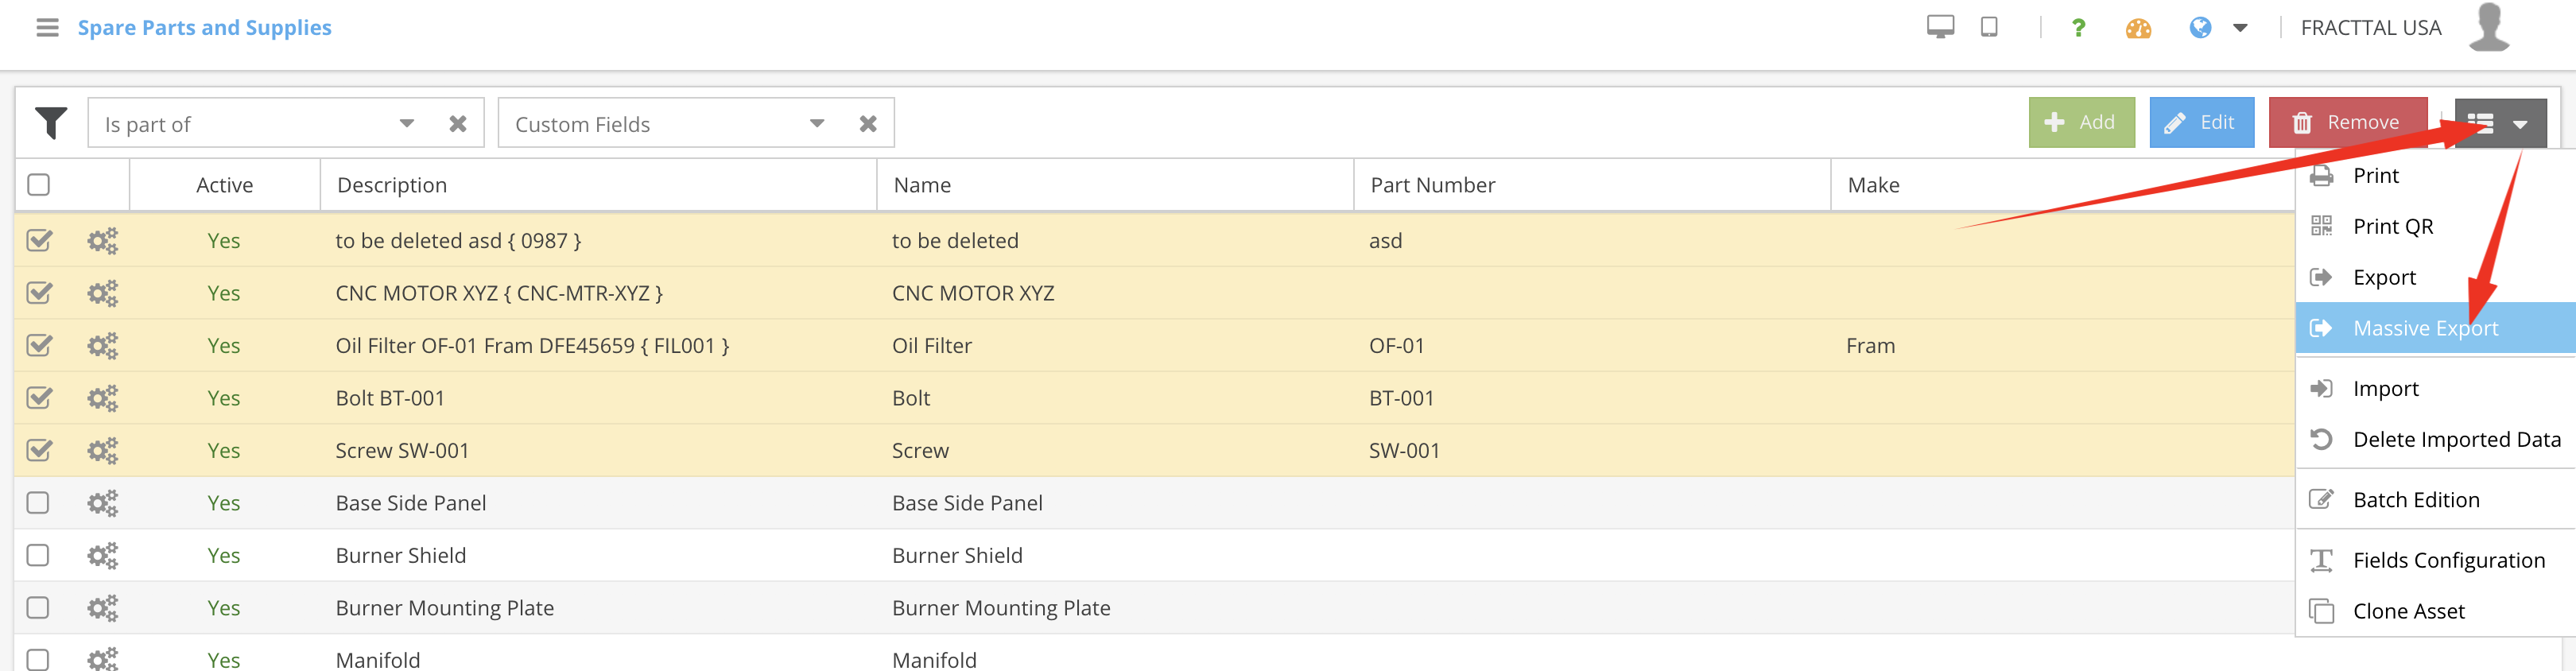Sort by Part Number column header

tap(1432, 185)
